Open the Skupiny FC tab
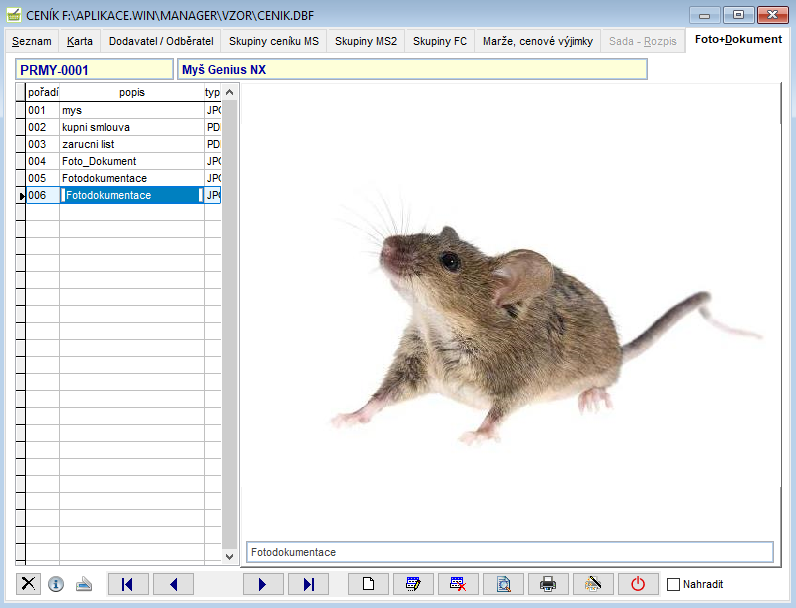 tap(440, 41)
